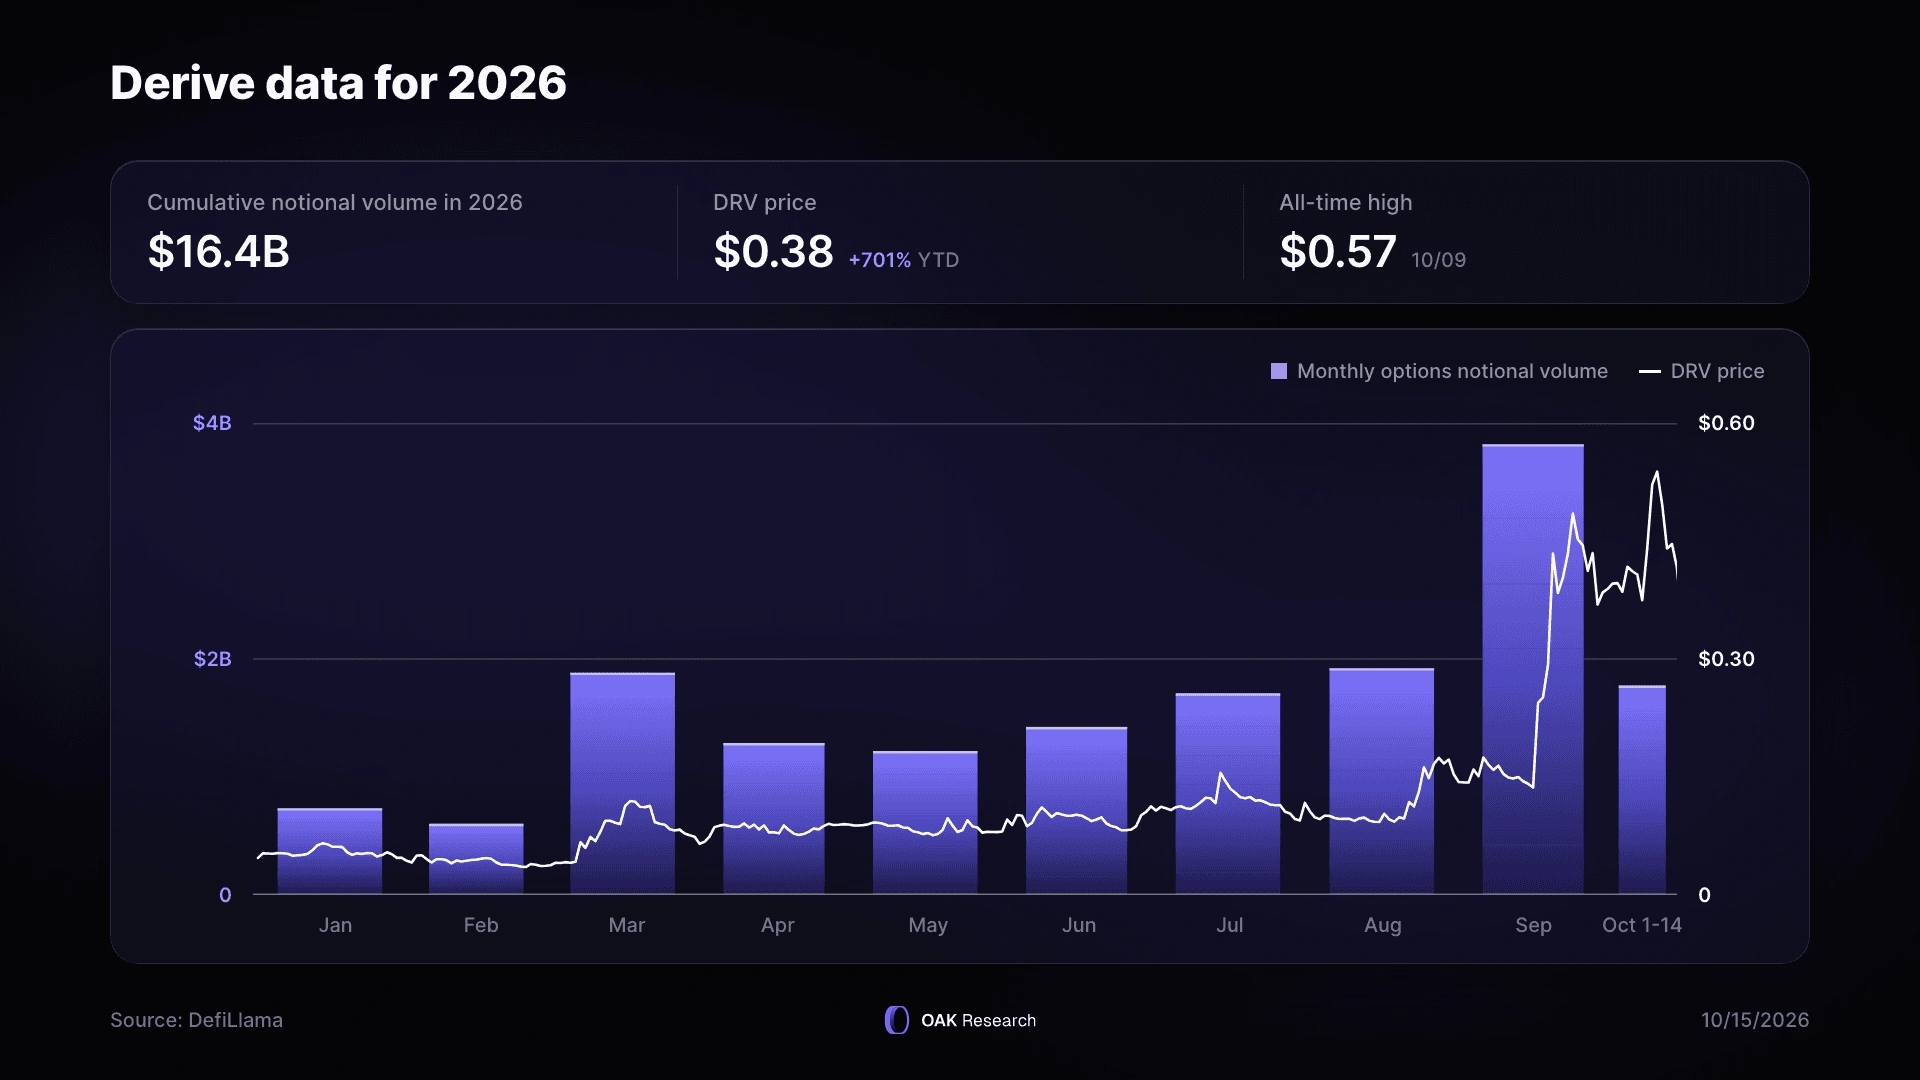Click the April volume bar
This screenshot has height=1080, width=1920.
tap(774, 819)
